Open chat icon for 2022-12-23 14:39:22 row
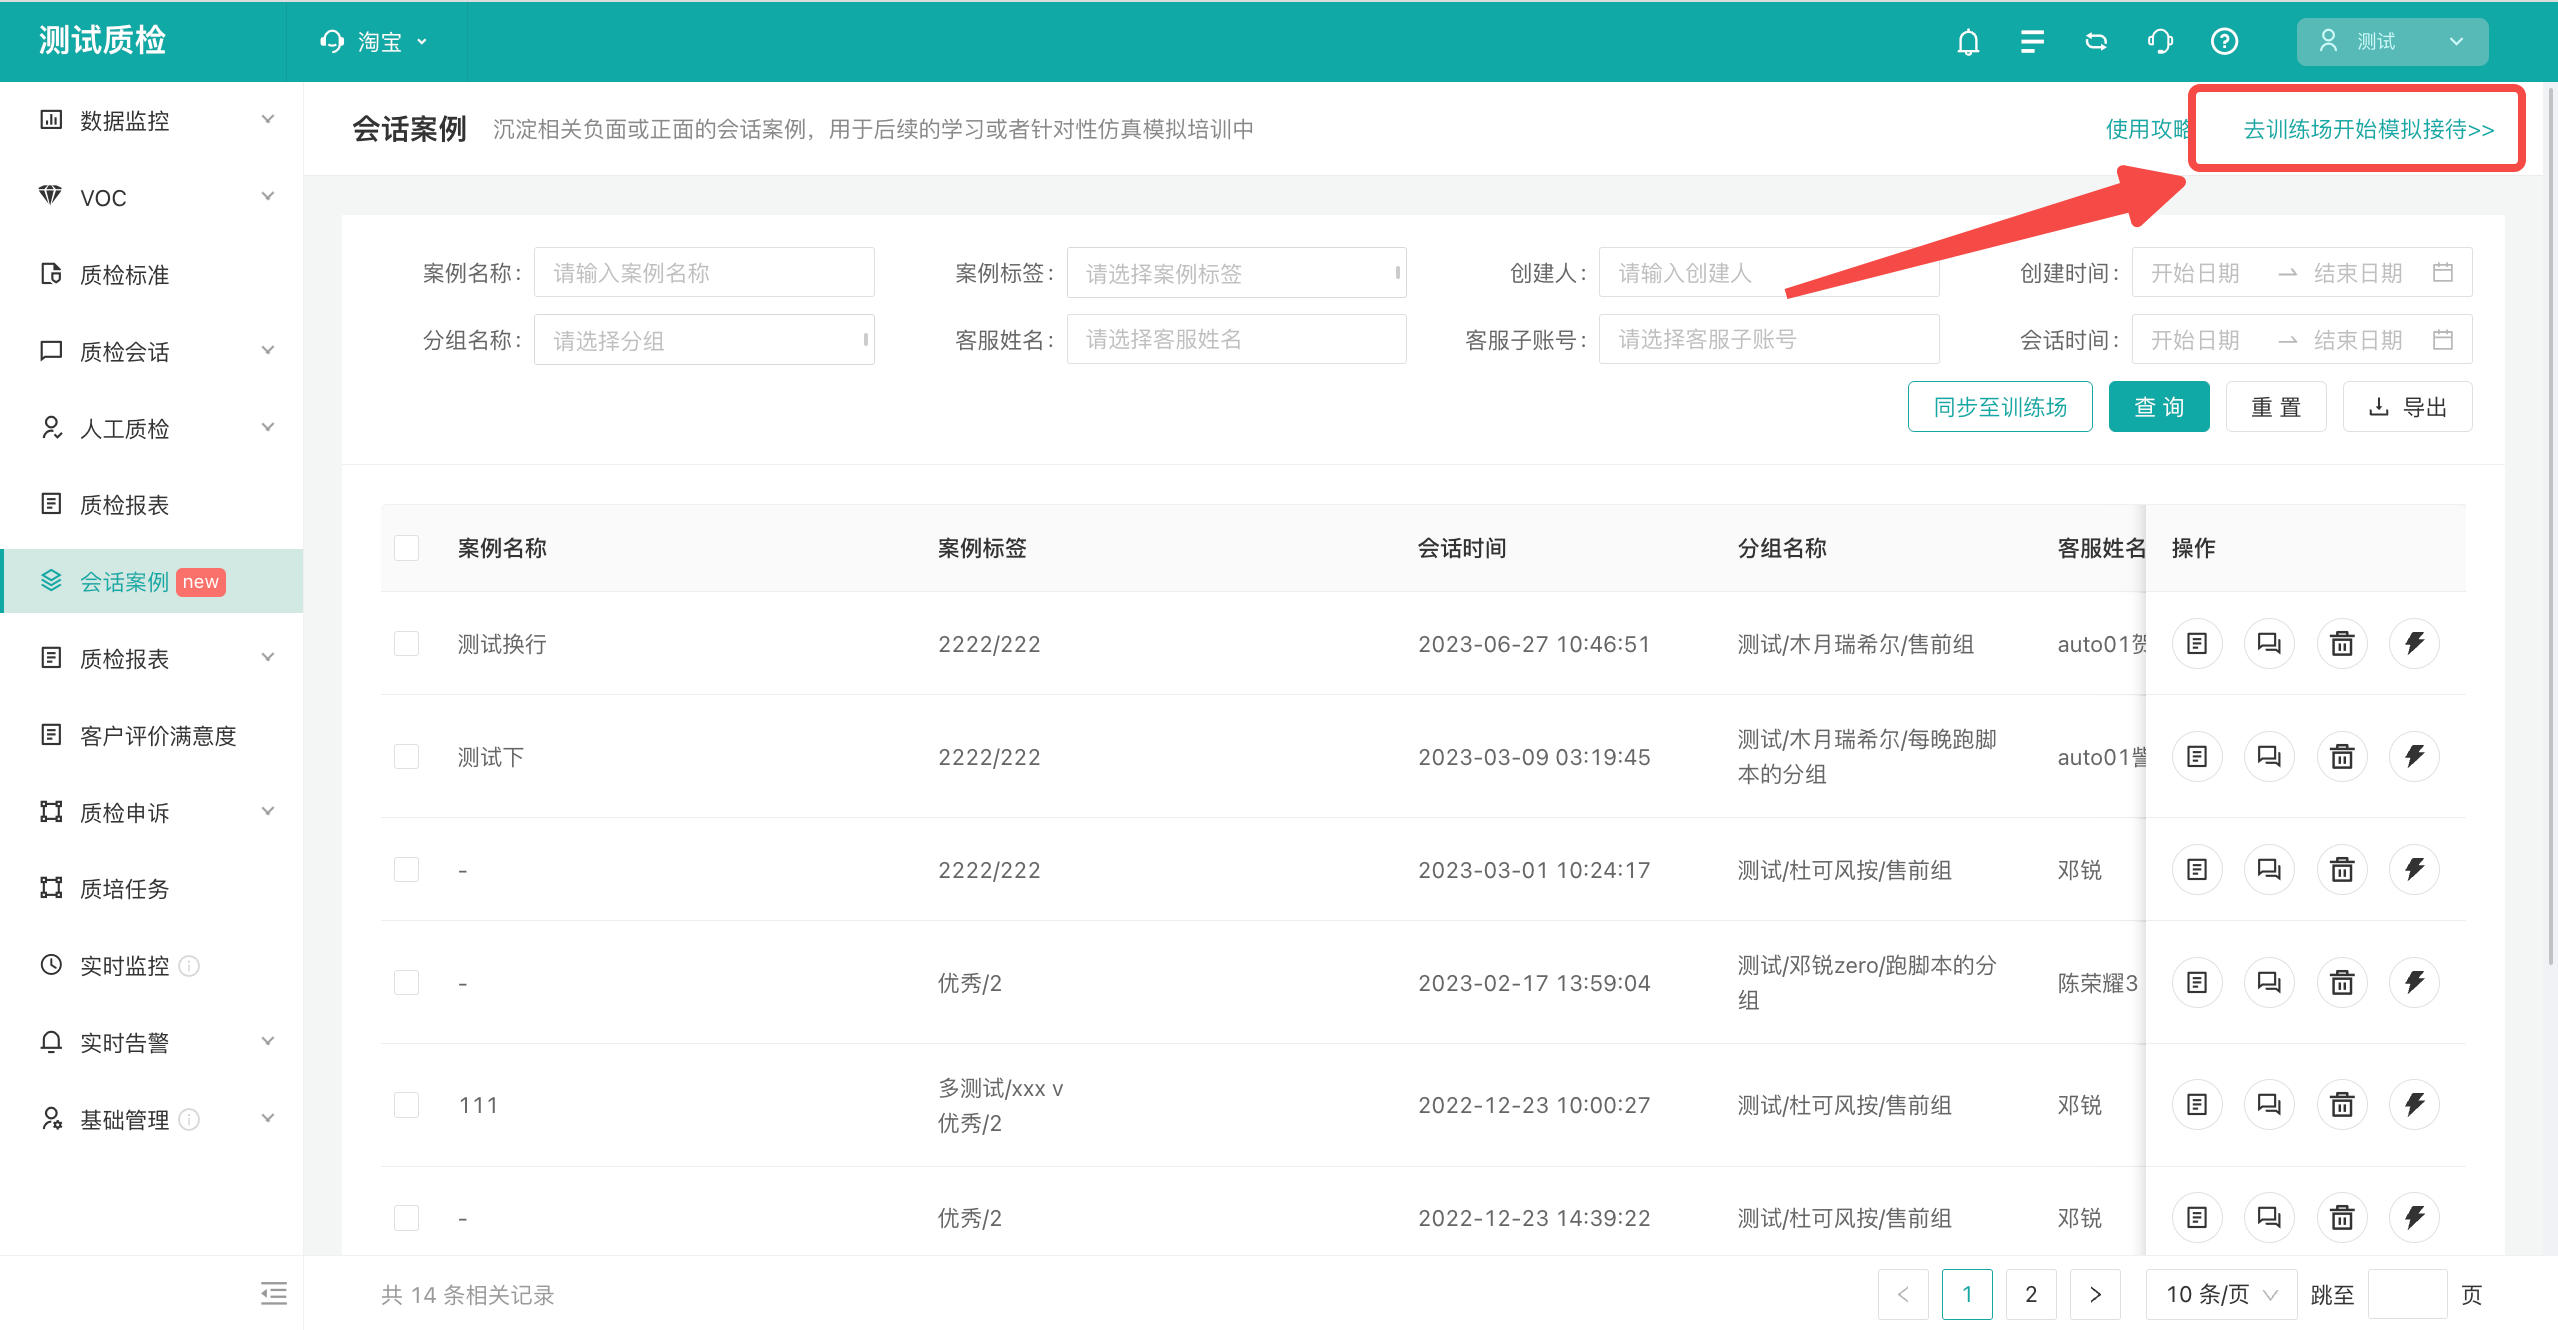This screenshot has height=1330, width=2558. 2269,1217
